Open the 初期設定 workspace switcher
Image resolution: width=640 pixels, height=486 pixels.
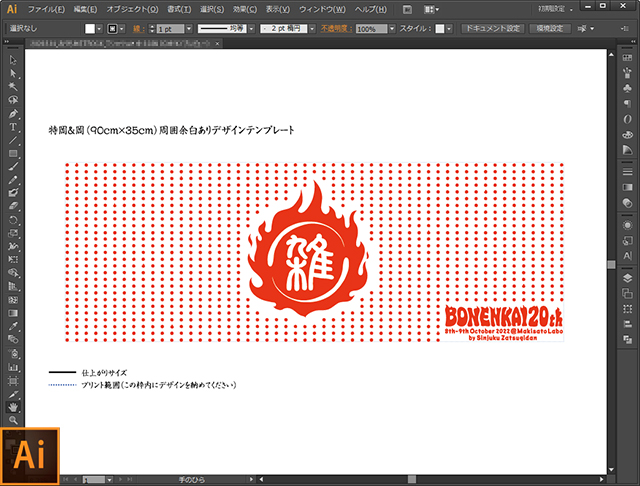tap(556, 9)
